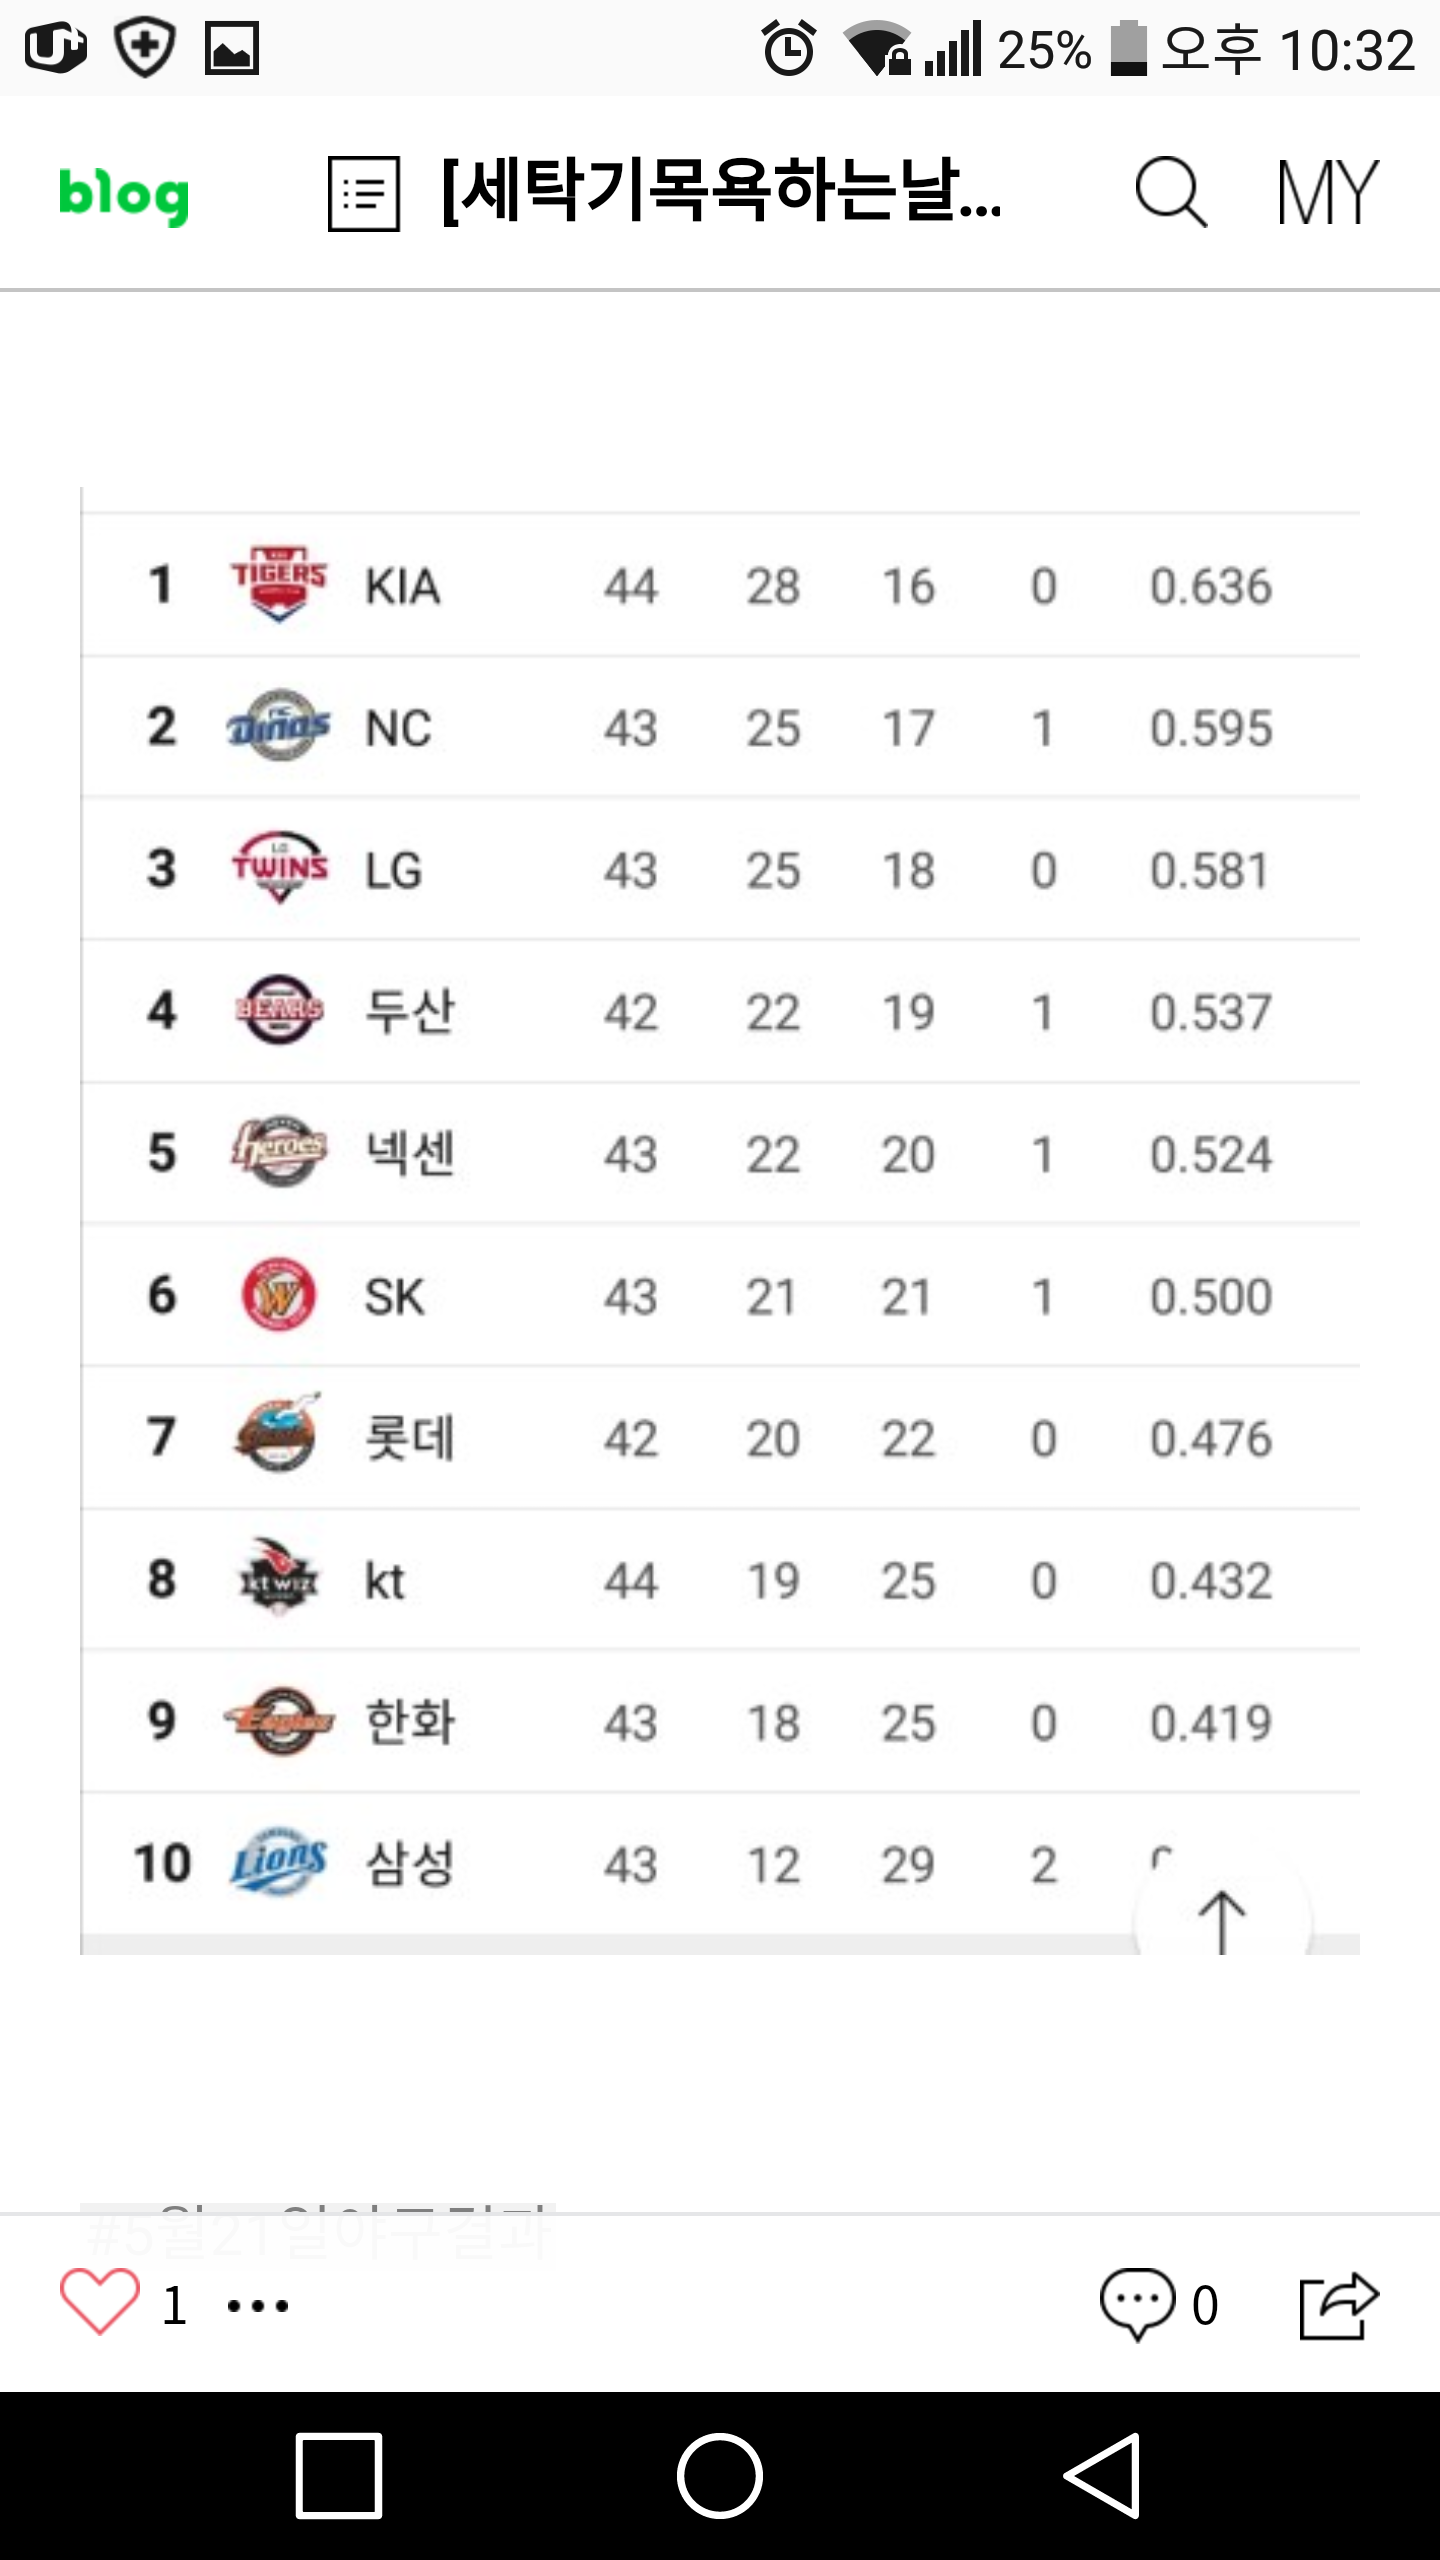
Task: Tap the heart like icon
Action: pos(100,2304)
